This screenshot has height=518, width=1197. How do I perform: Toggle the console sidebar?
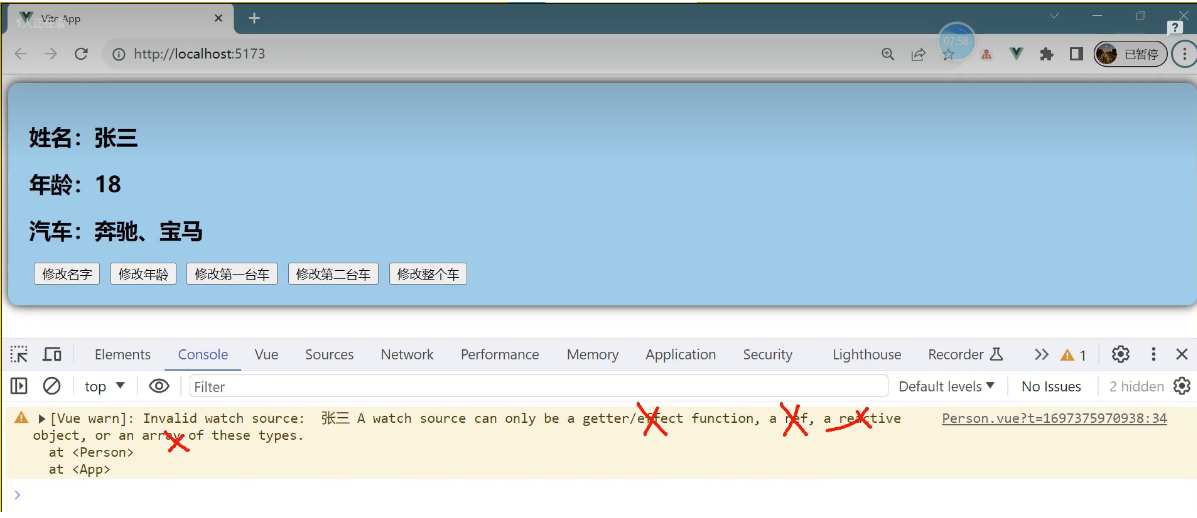tap(19, 386)
